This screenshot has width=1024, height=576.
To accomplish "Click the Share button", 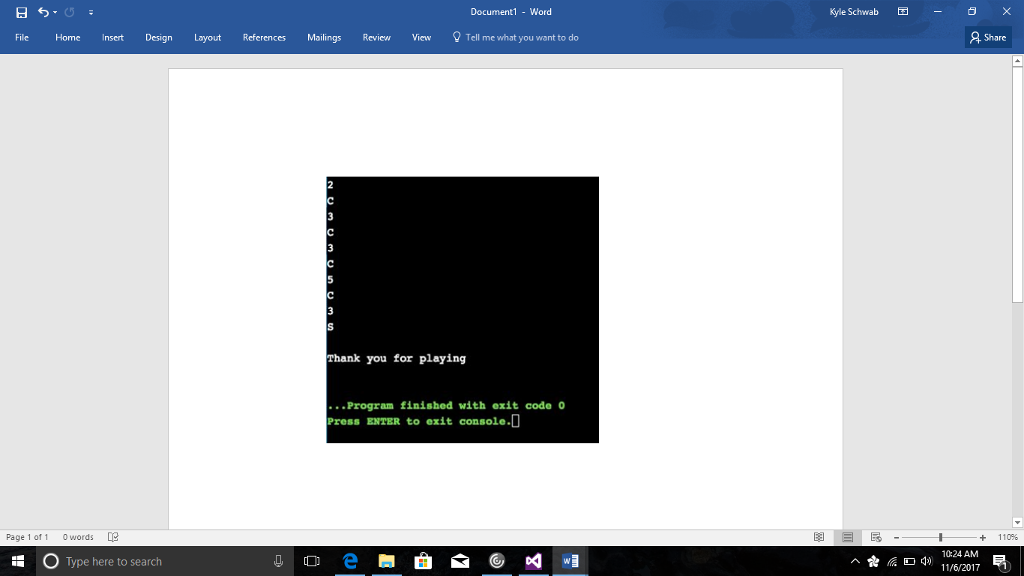I will click(x=988, y=37).
